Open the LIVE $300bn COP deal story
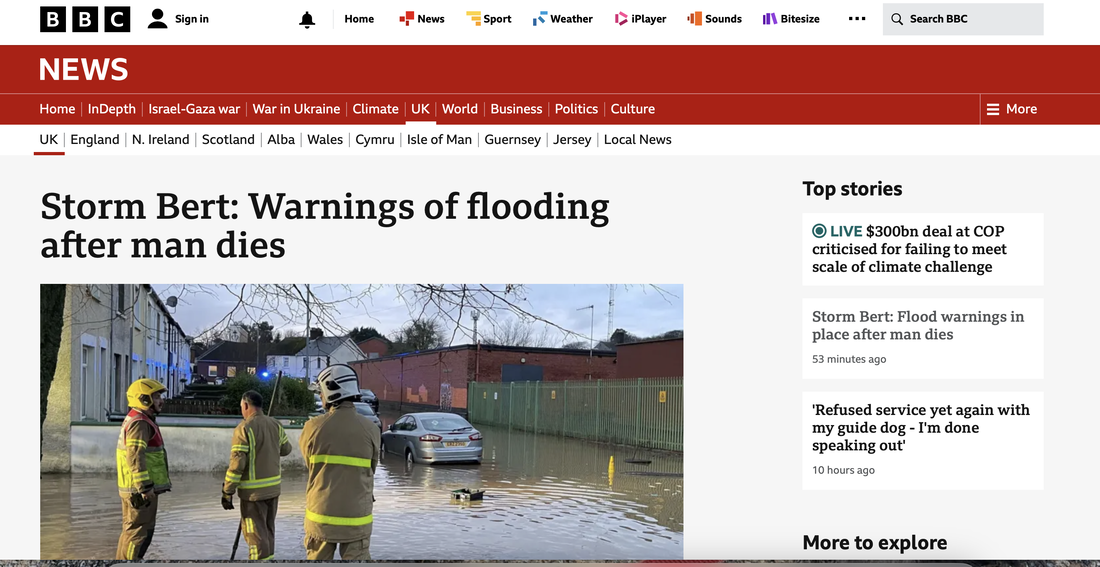This screenshot has height=567, width=1100. tap(922, 249)
